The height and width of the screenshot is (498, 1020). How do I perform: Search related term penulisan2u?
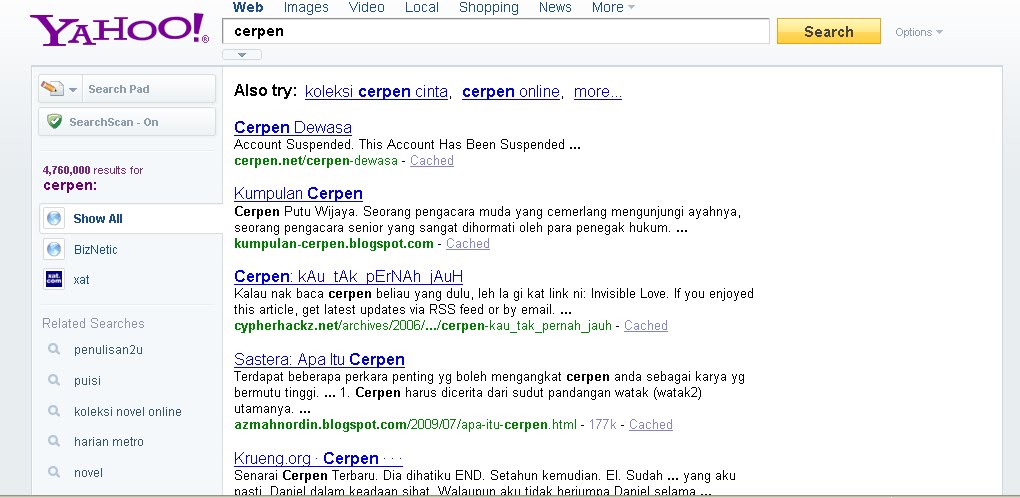tap(108, 350)
